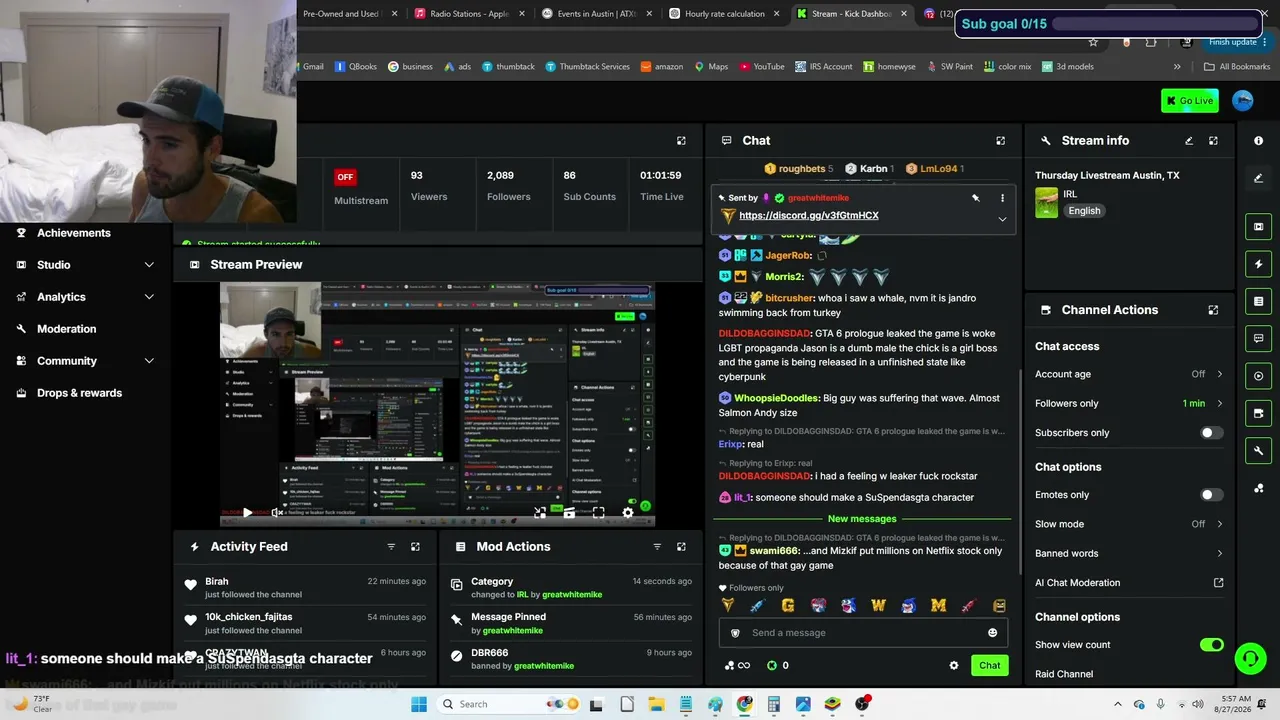Switch to Hourly rate calculation tab
This screenshot has width=1280, height=720.
(x=724, y=14)
